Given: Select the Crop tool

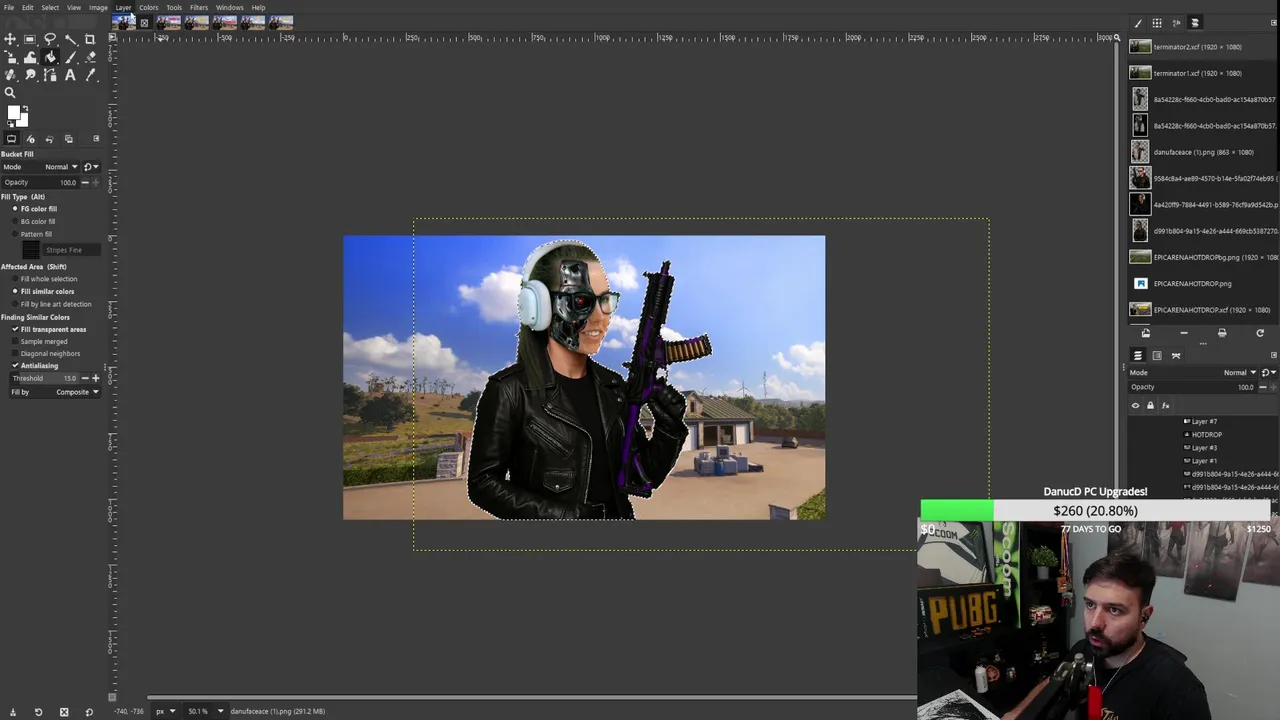Looking at the screenshot, I should click(90, 39).
